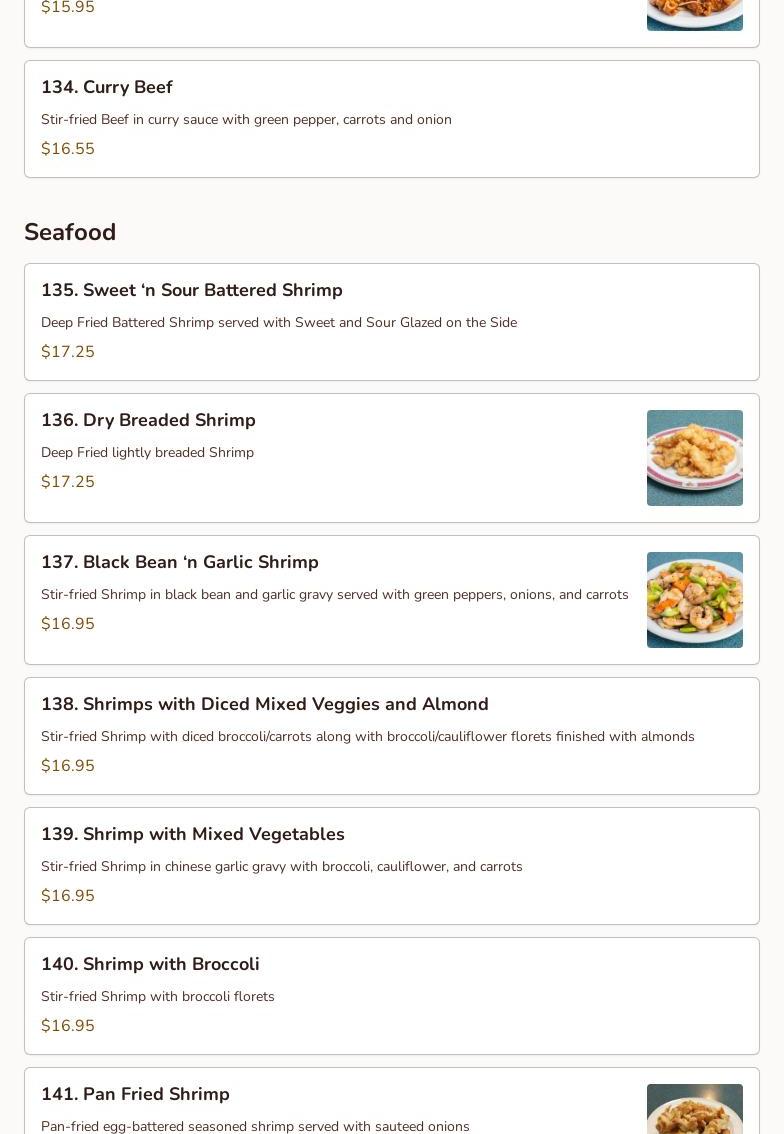Click the $17.25 price under Battered Shrimp
This screenshot has height=1134, width=784.
coord(68,352)
